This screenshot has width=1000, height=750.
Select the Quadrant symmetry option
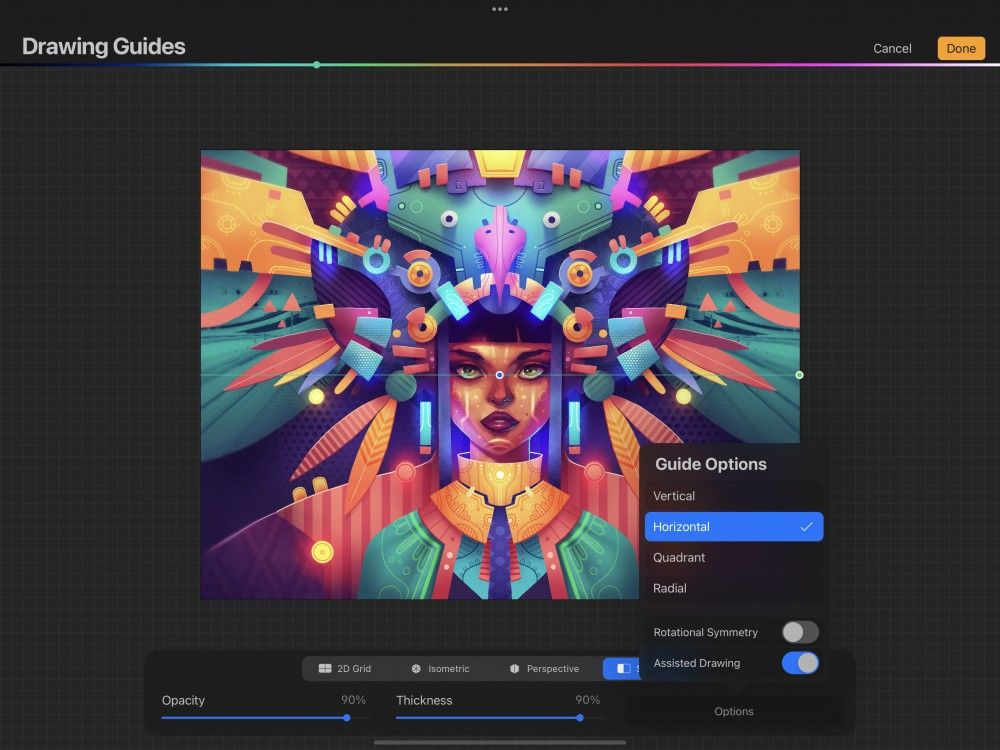733,557
